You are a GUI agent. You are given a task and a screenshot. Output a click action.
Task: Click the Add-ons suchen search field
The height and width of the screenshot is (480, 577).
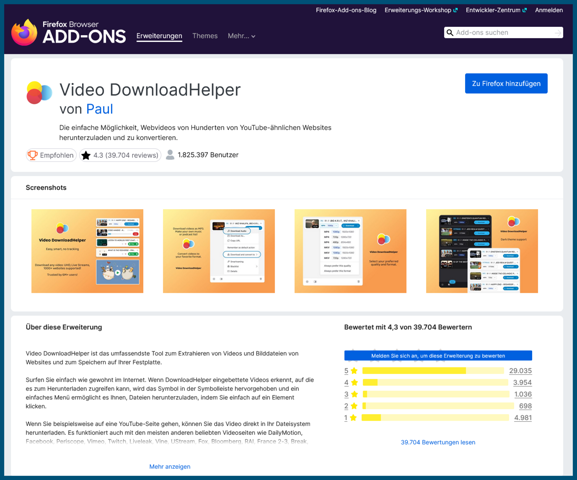coord(503,33)
